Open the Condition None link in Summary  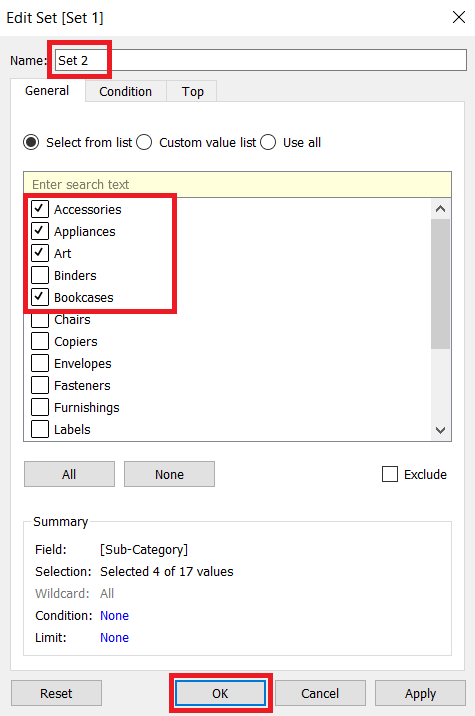coord(114,616)
